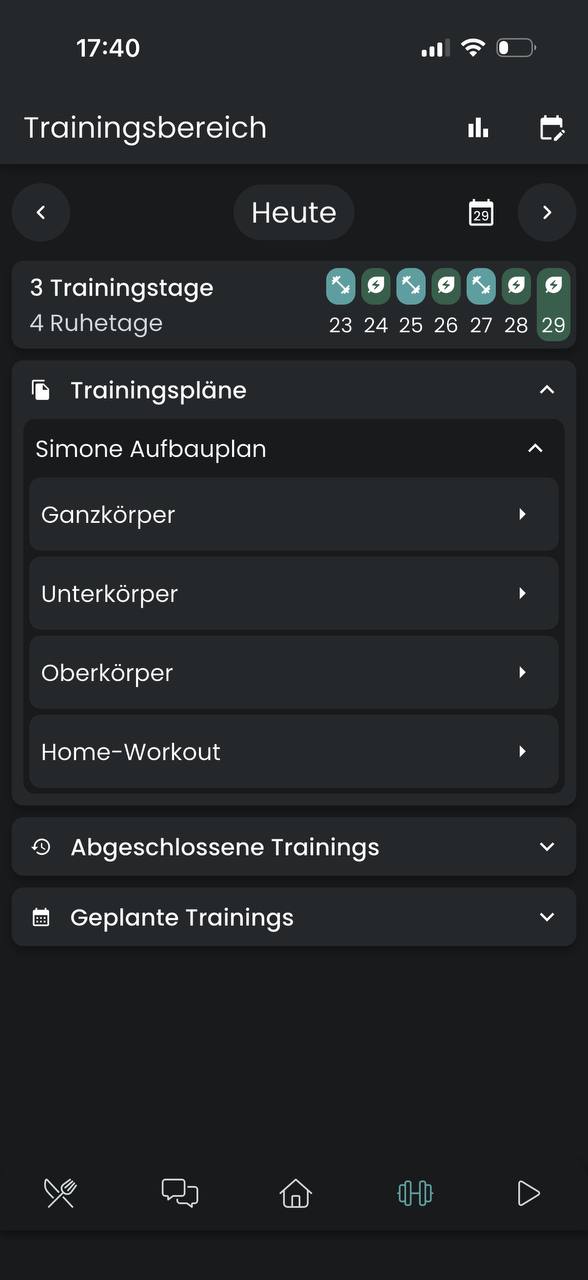The height and width of the screenshot is (1280, 588).
Task: Go to the next day with right arrow
Action: coord(547,212)
